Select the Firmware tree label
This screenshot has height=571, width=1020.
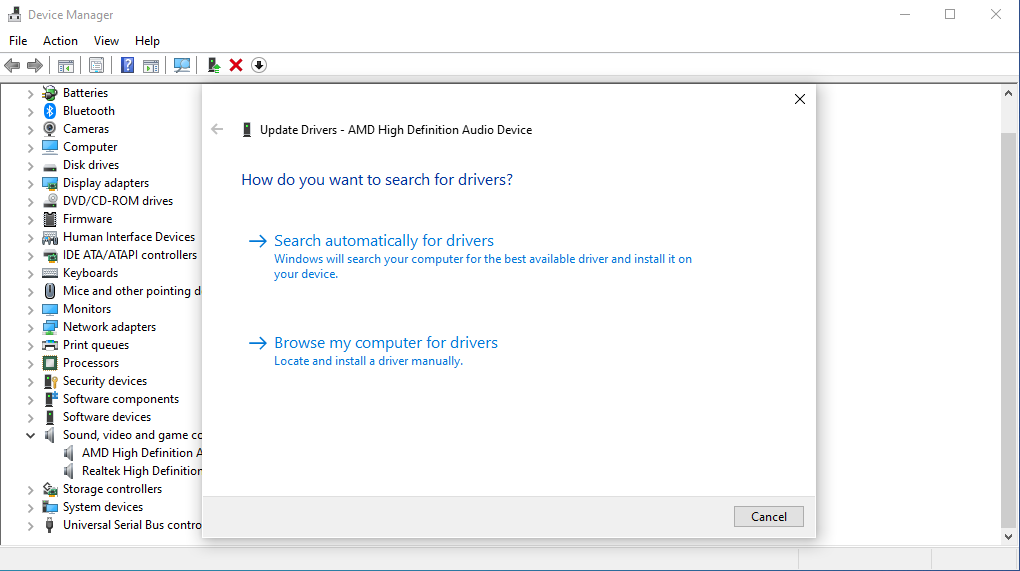point(87,219)
